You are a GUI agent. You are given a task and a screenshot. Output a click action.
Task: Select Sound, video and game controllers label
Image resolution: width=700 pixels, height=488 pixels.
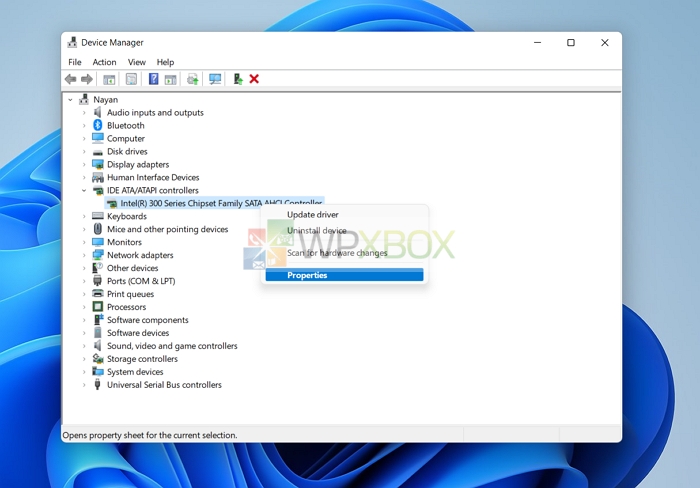tap(172, 346)
